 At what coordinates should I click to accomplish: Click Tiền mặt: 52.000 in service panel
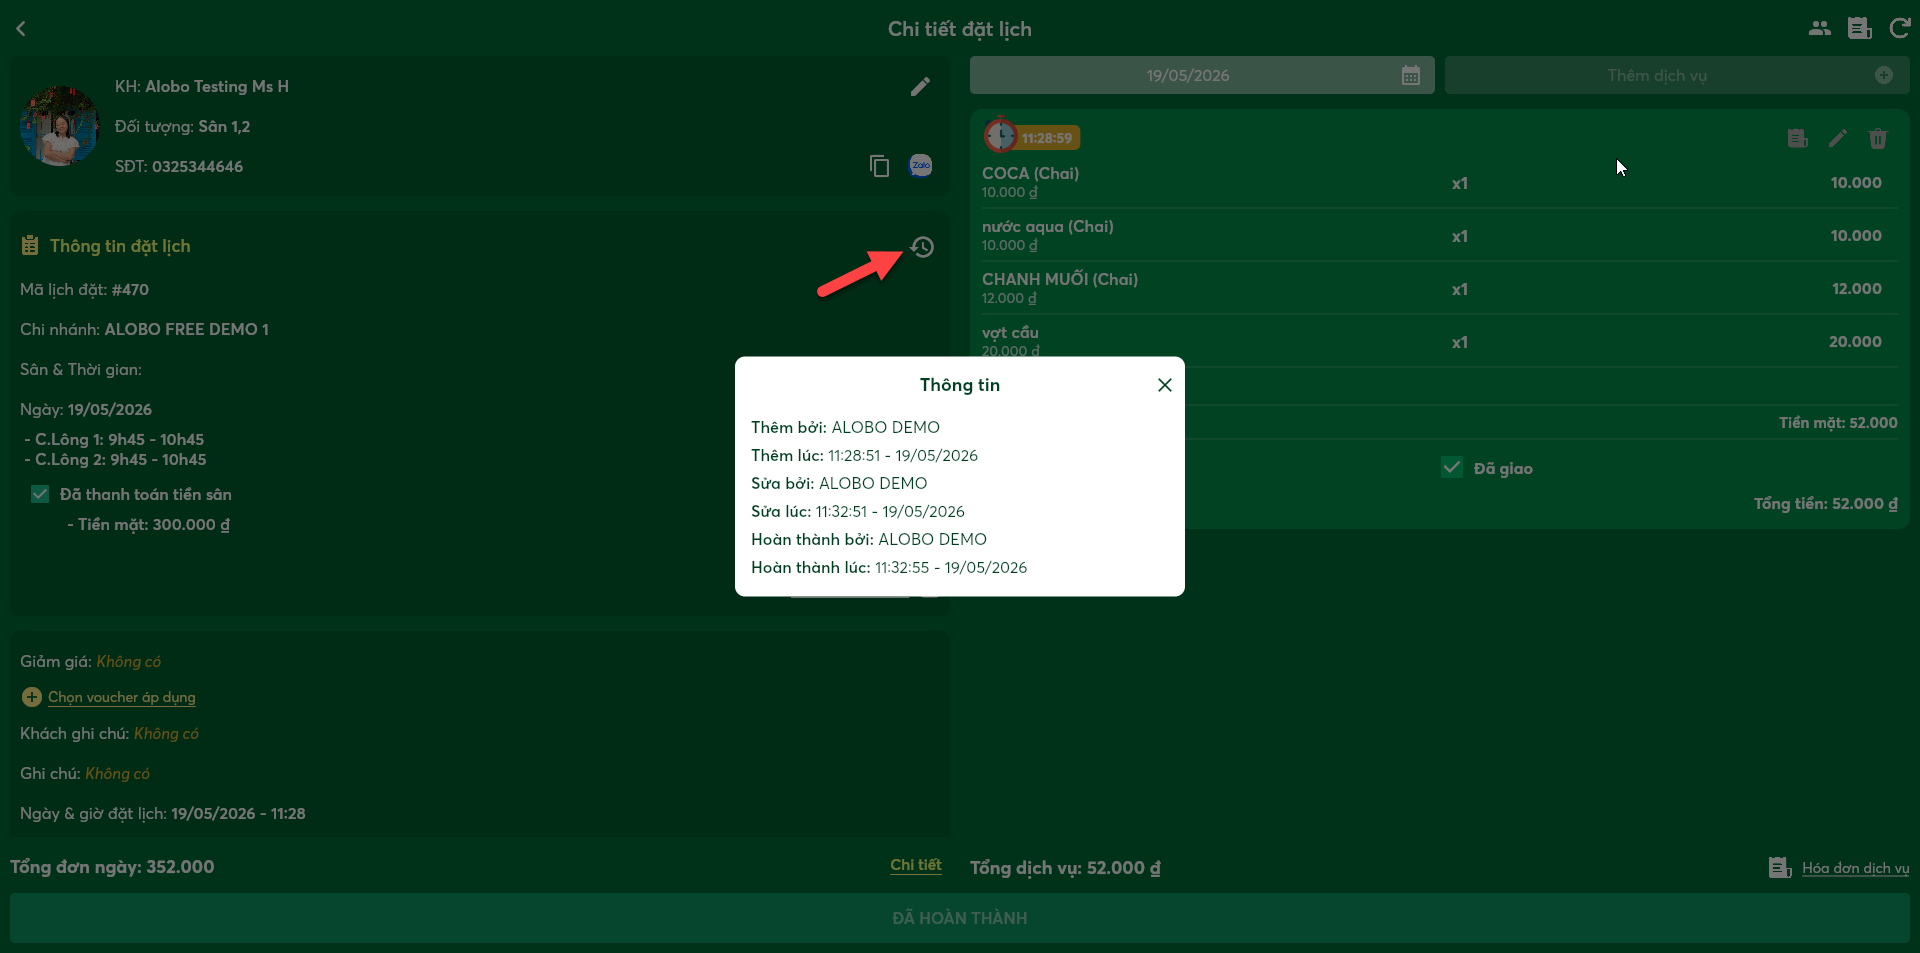point(1838,422)
